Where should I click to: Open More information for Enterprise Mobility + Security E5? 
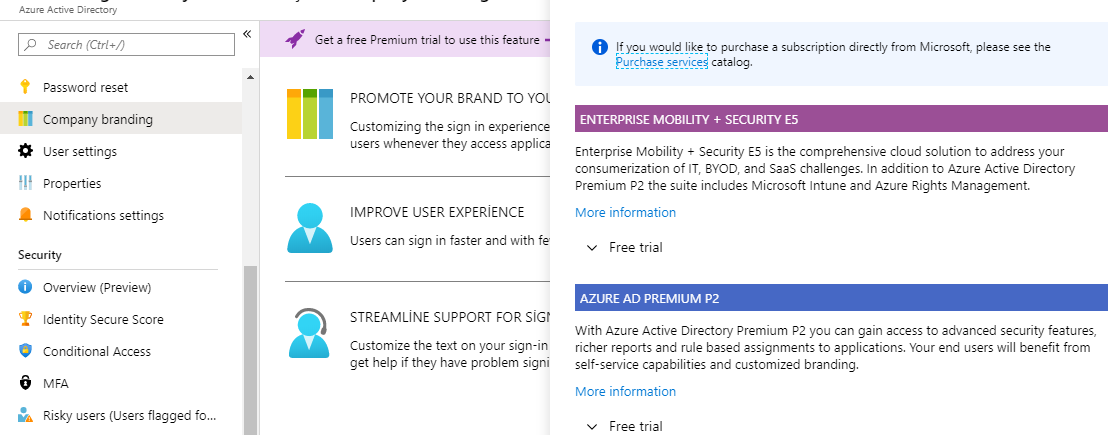[x=625, y=213]
